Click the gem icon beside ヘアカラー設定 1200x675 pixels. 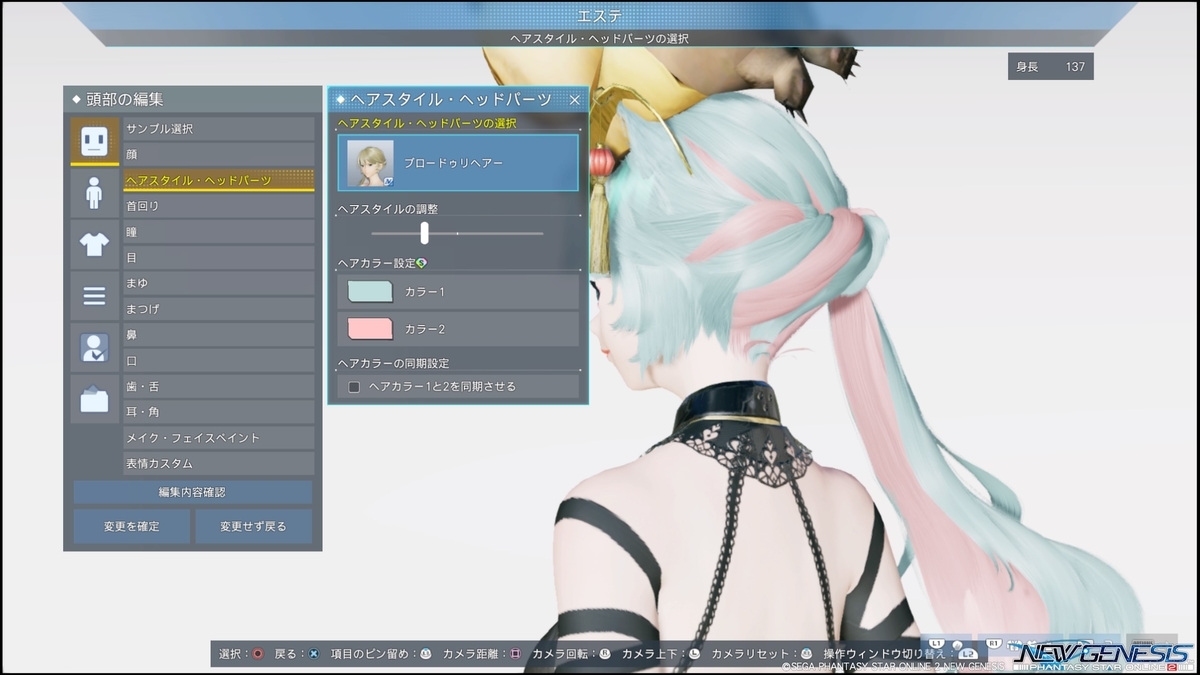click(422, 263)
